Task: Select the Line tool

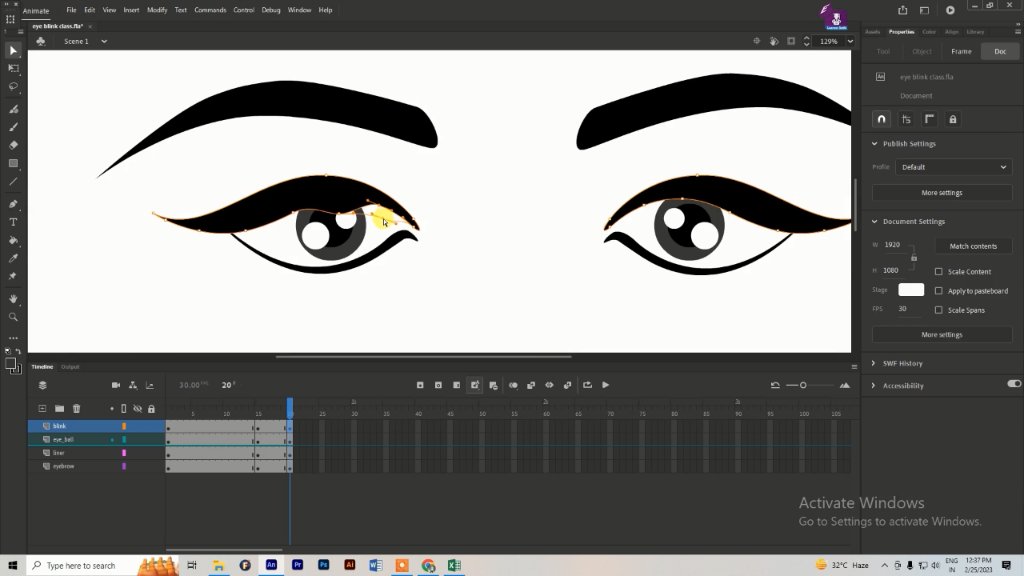Action: [x=13, y=182]
